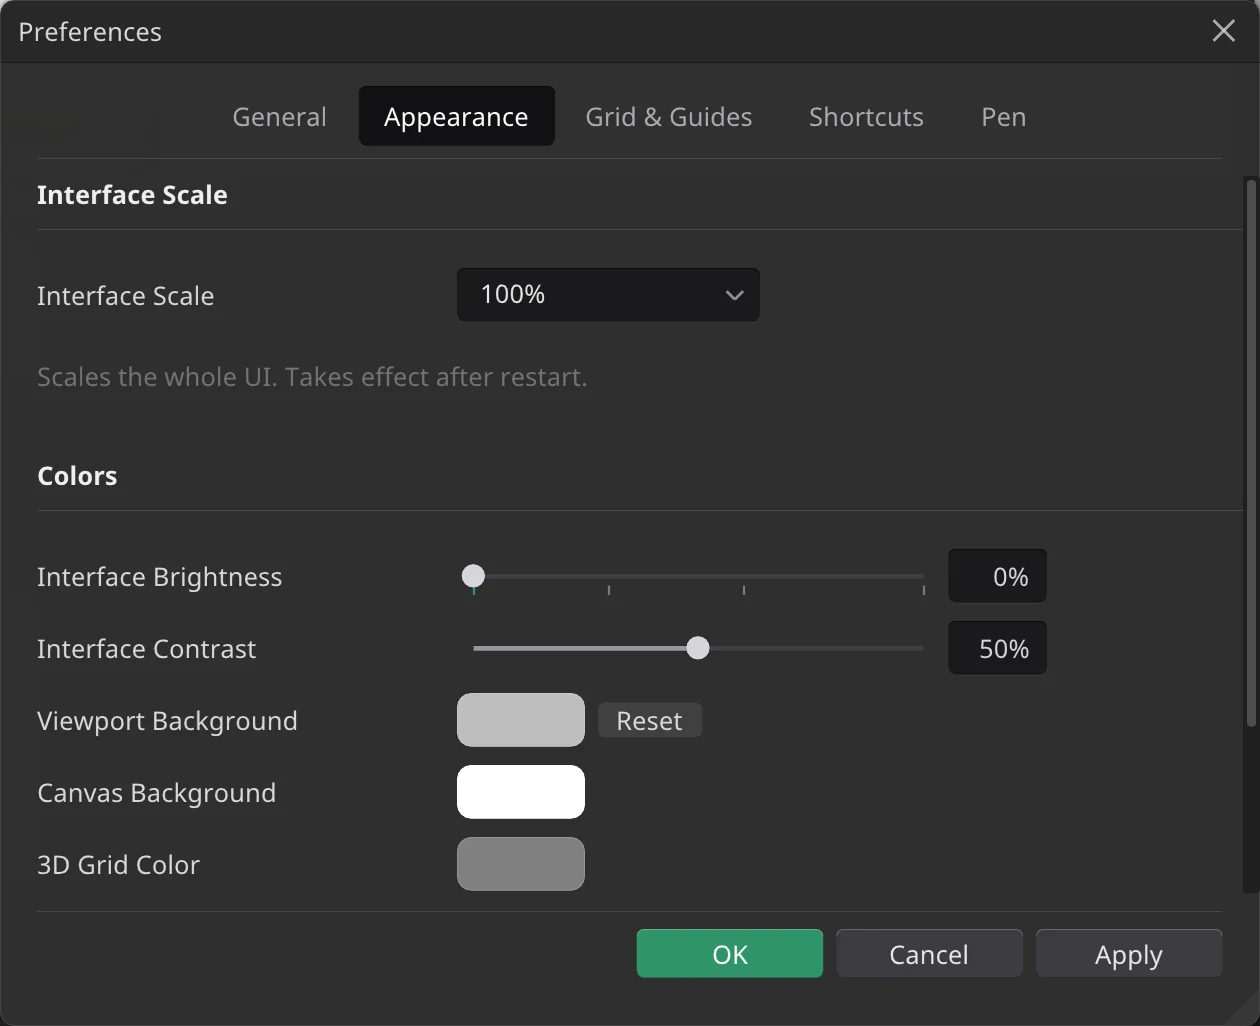Click the 3D Grid Color label
Image resolution: width=1260 pixels, height=1026 pixels.
pos(119,865)
